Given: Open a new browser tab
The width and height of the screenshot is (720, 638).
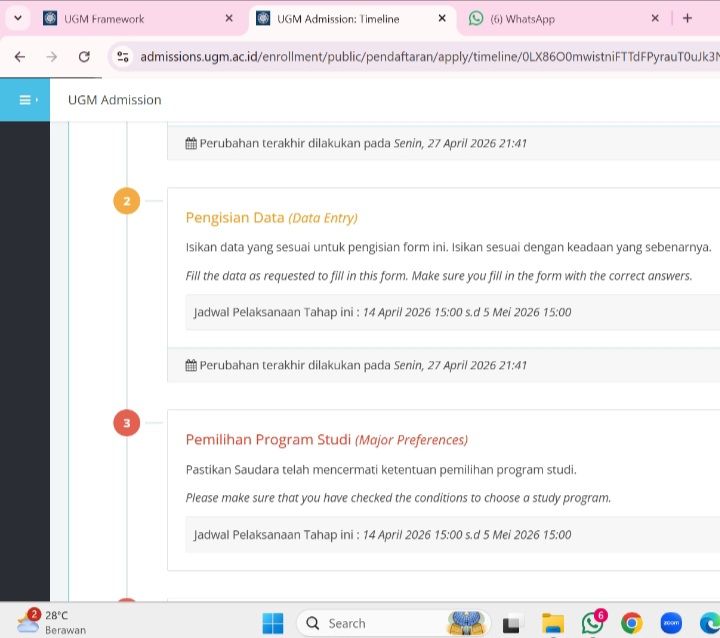Looking at the screenshot, I should [x=687, y=18].
